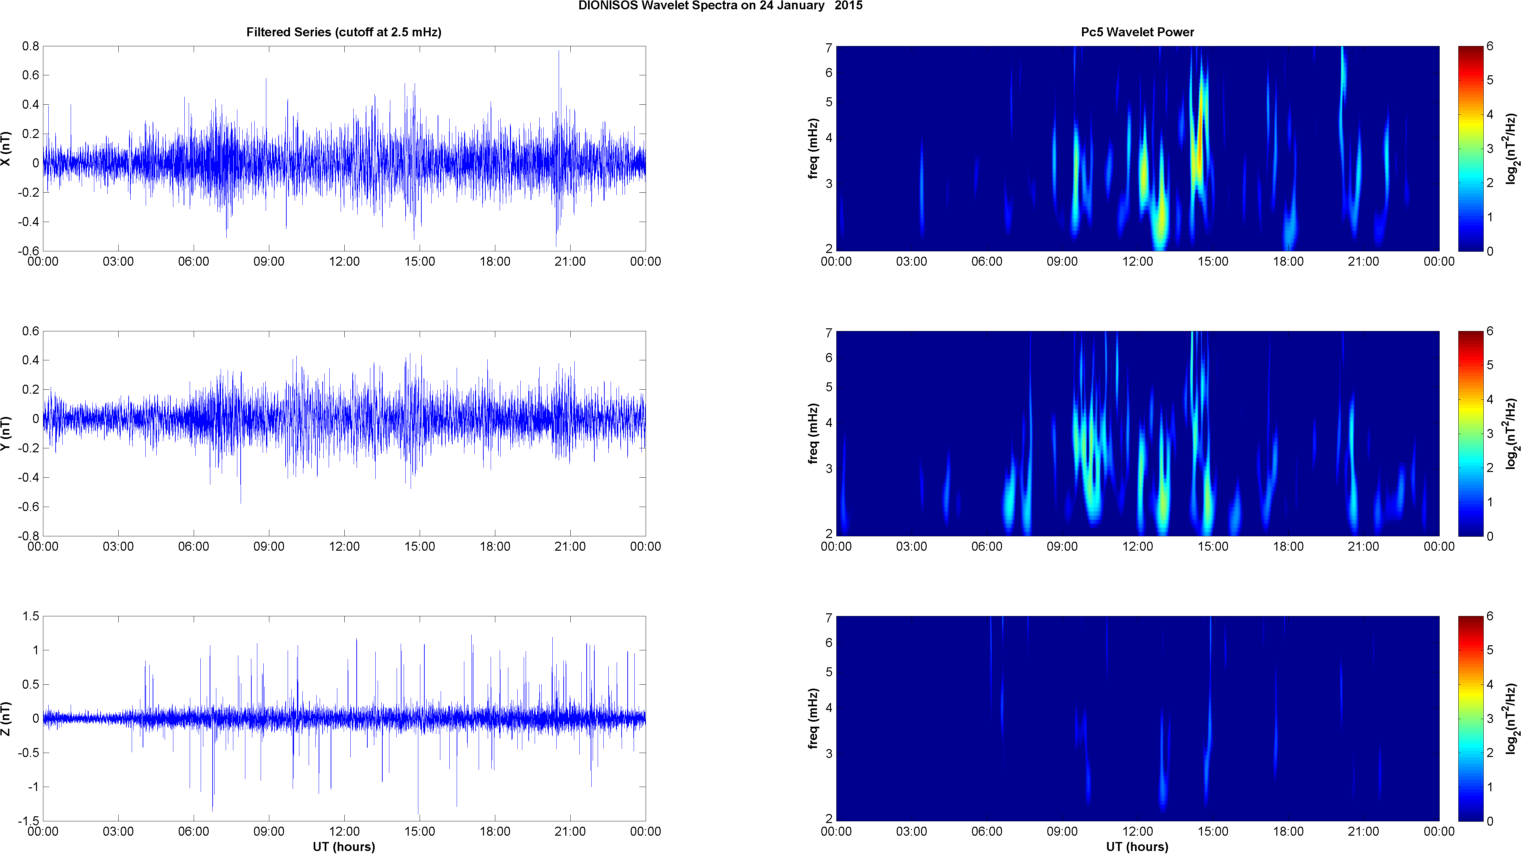1521x854 pixels.
Task: Click inside the Y (nT) filtered series plot
Action: 344,433
